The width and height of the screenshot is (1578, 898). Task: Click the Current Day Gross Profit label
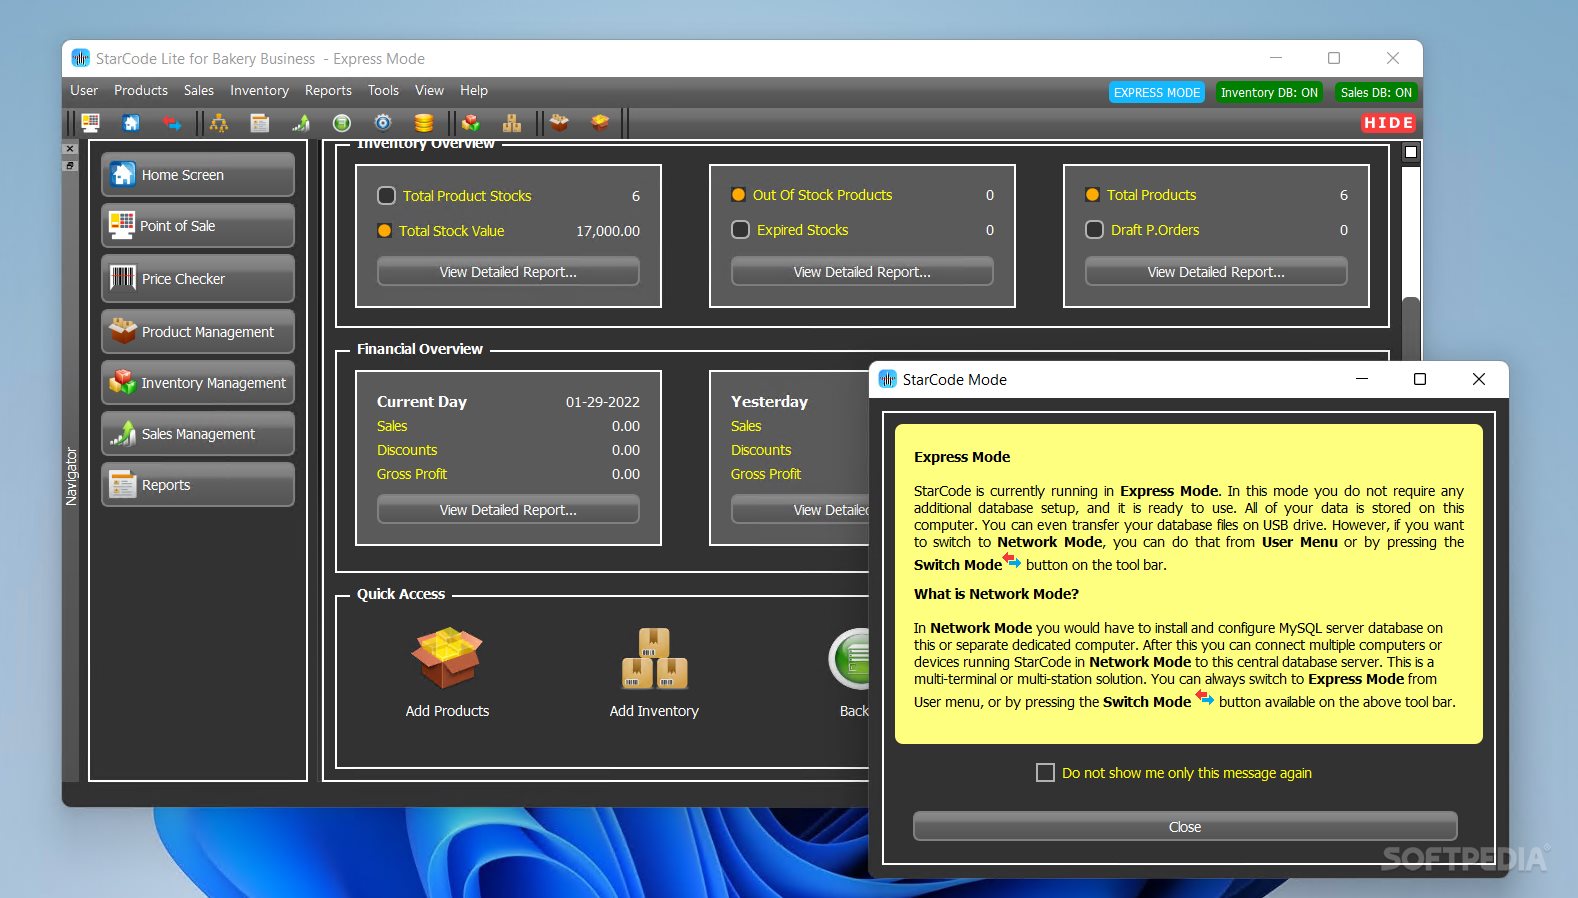click(412, 474)
